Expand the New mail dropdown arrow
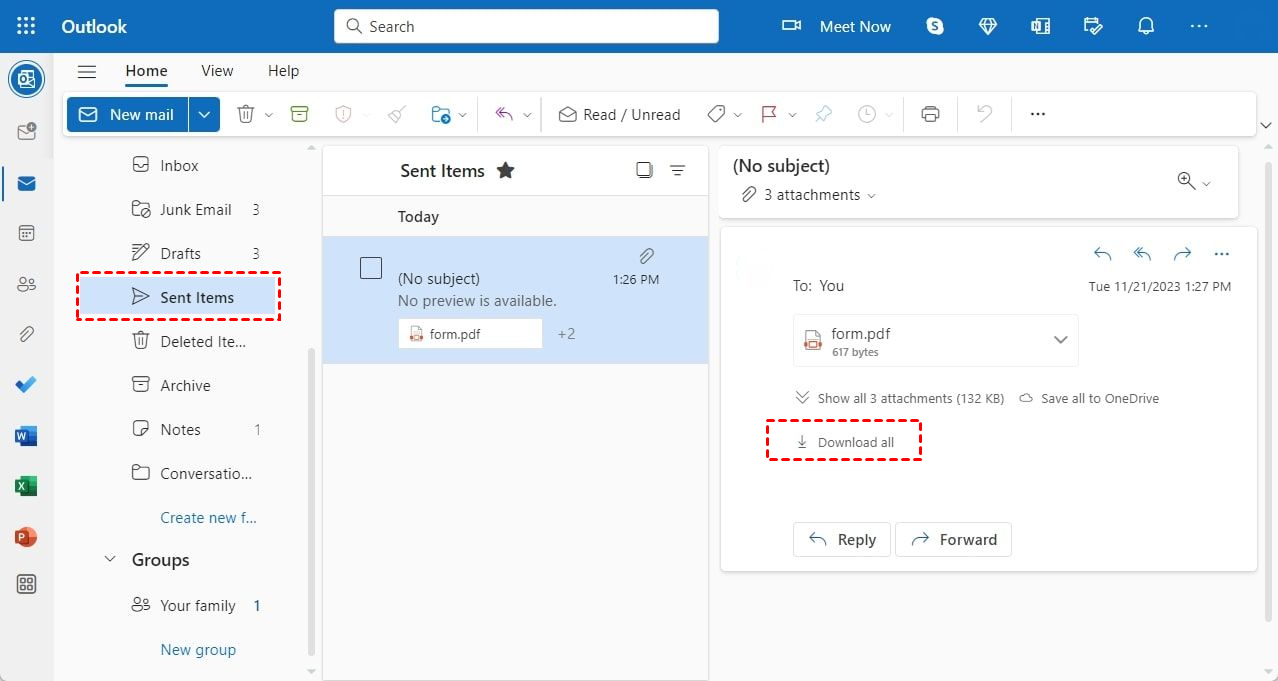 coord(204,114)
